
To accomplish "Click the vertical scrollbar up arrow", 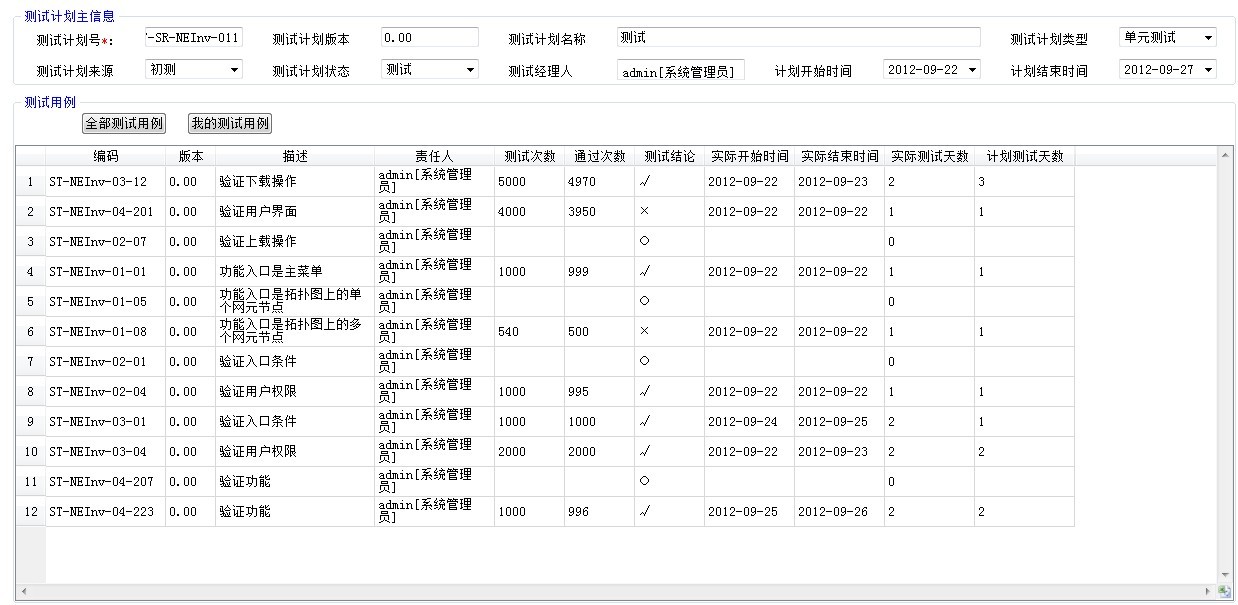I will coord(1225,155).
